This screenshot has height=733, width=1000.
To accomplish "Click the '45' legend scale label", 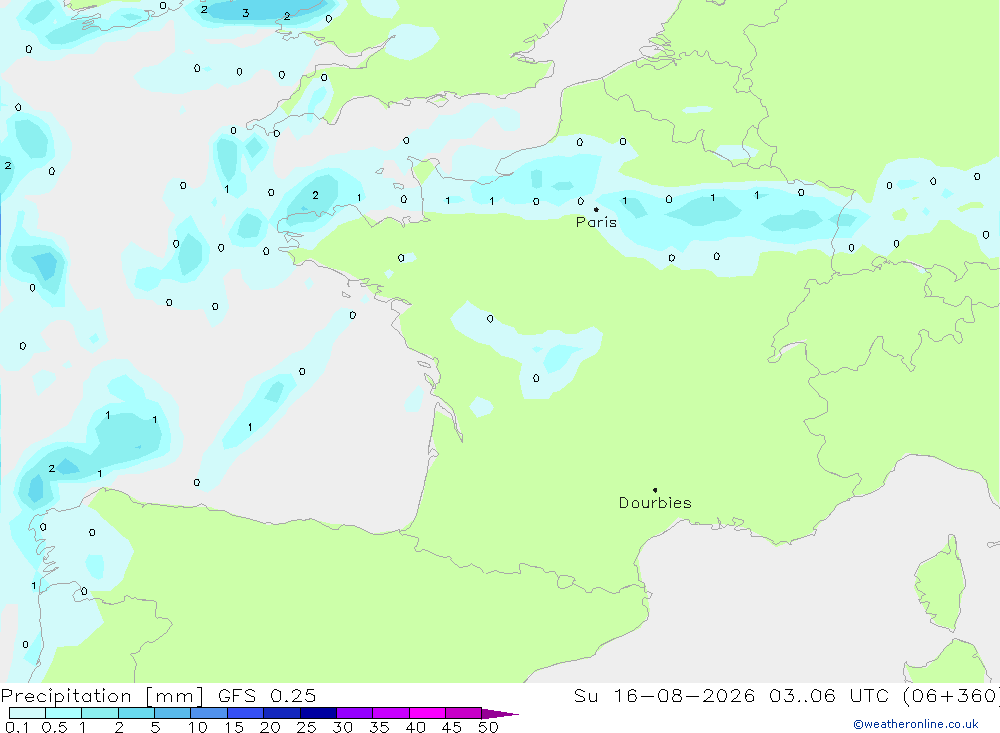I will point(452,727).
